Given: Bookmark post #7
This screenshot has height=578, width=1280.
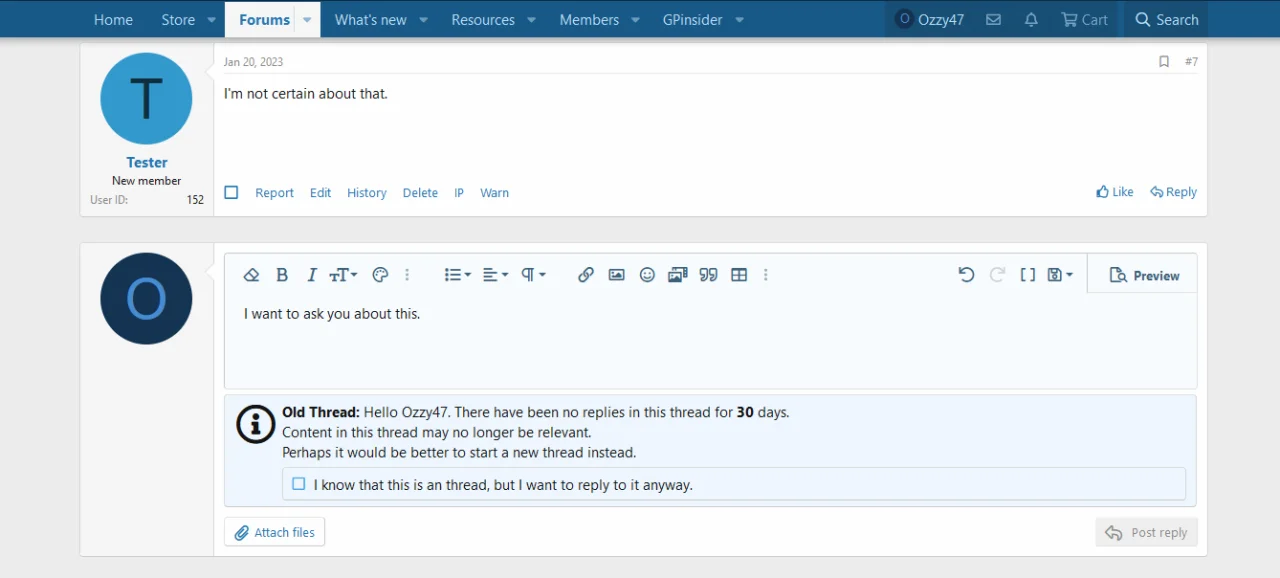Looking at the screenshot, I should click(1164, 62).
